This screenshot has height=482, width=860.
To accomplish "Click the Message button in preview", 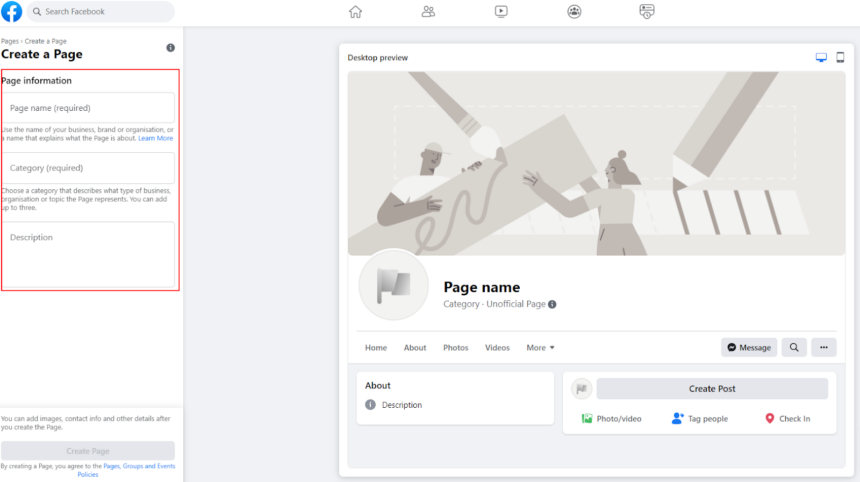I will pos(749,347).
